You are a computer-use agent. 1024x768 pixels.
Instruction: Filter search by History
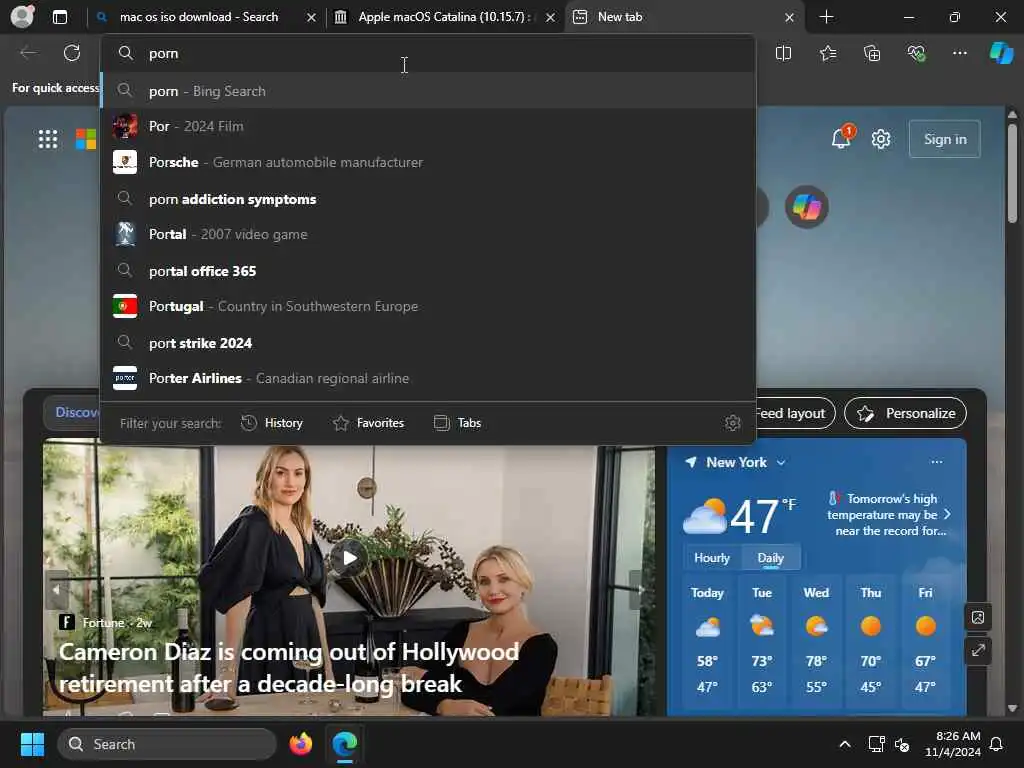(272, 423)
